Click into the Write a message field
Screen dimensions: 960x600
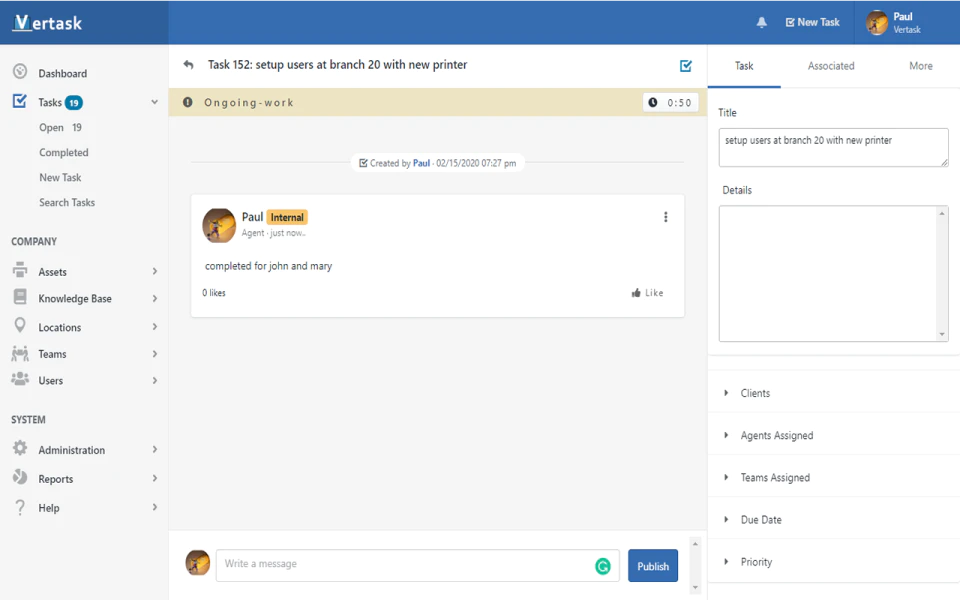pyautogui.click(x=418, y=565)
